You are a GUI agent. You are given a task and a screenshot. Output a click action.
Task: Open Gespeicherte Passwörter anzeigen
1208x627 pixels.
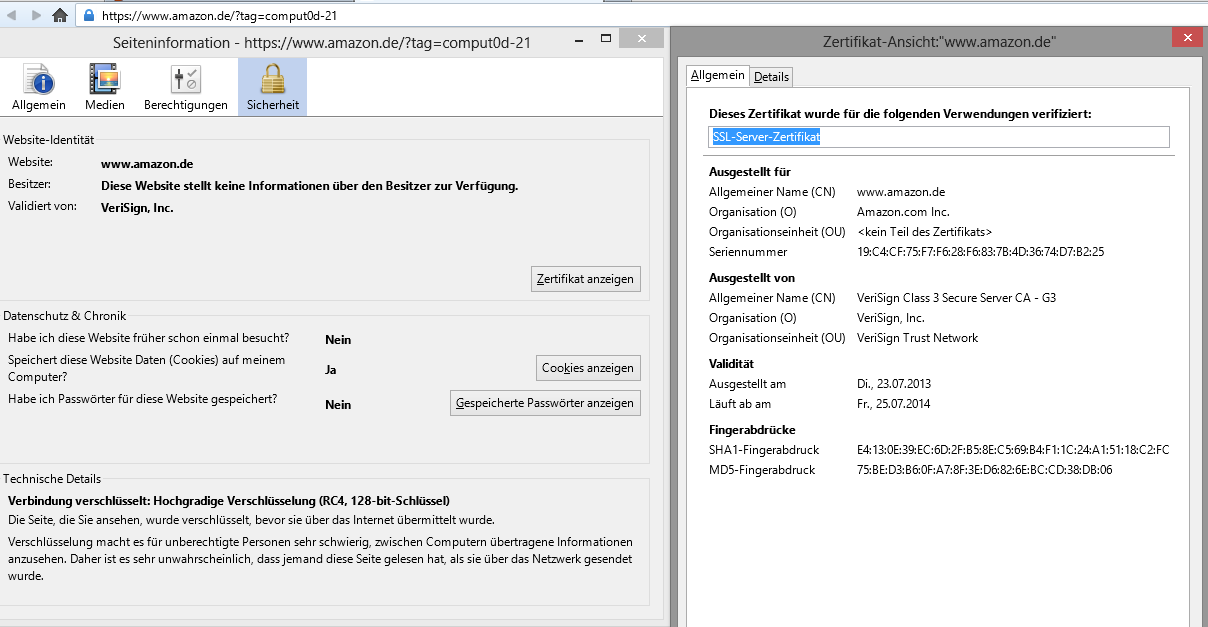tap(545, 403)
